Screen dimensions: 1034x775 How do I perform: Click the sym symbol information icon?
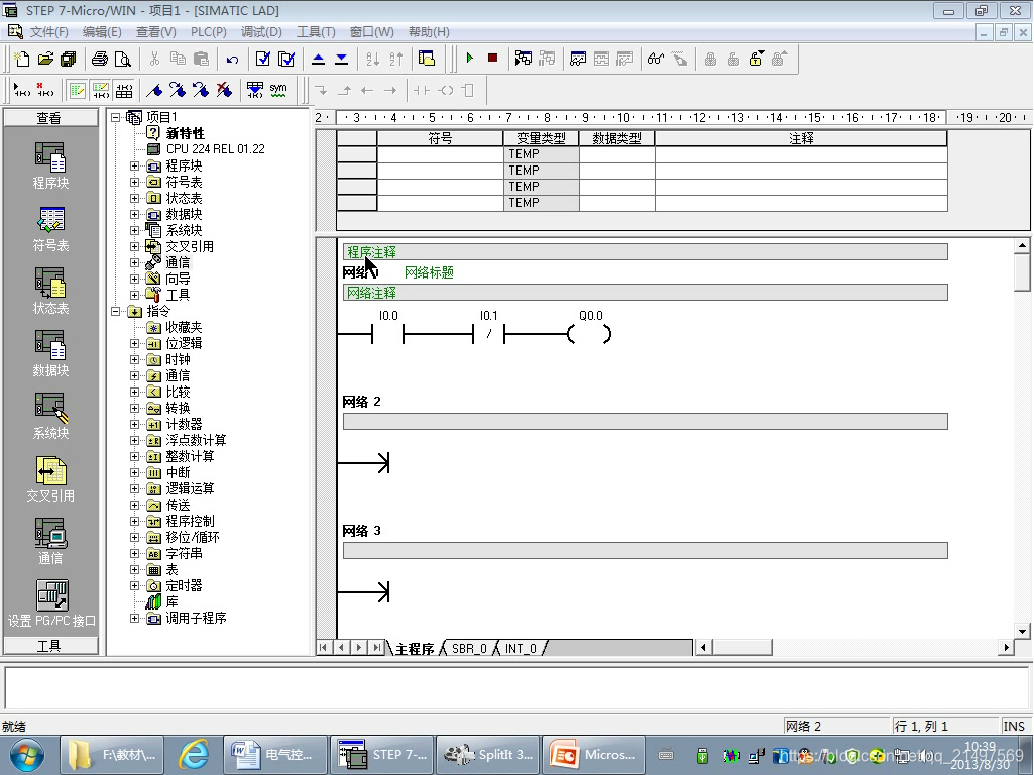278,90
